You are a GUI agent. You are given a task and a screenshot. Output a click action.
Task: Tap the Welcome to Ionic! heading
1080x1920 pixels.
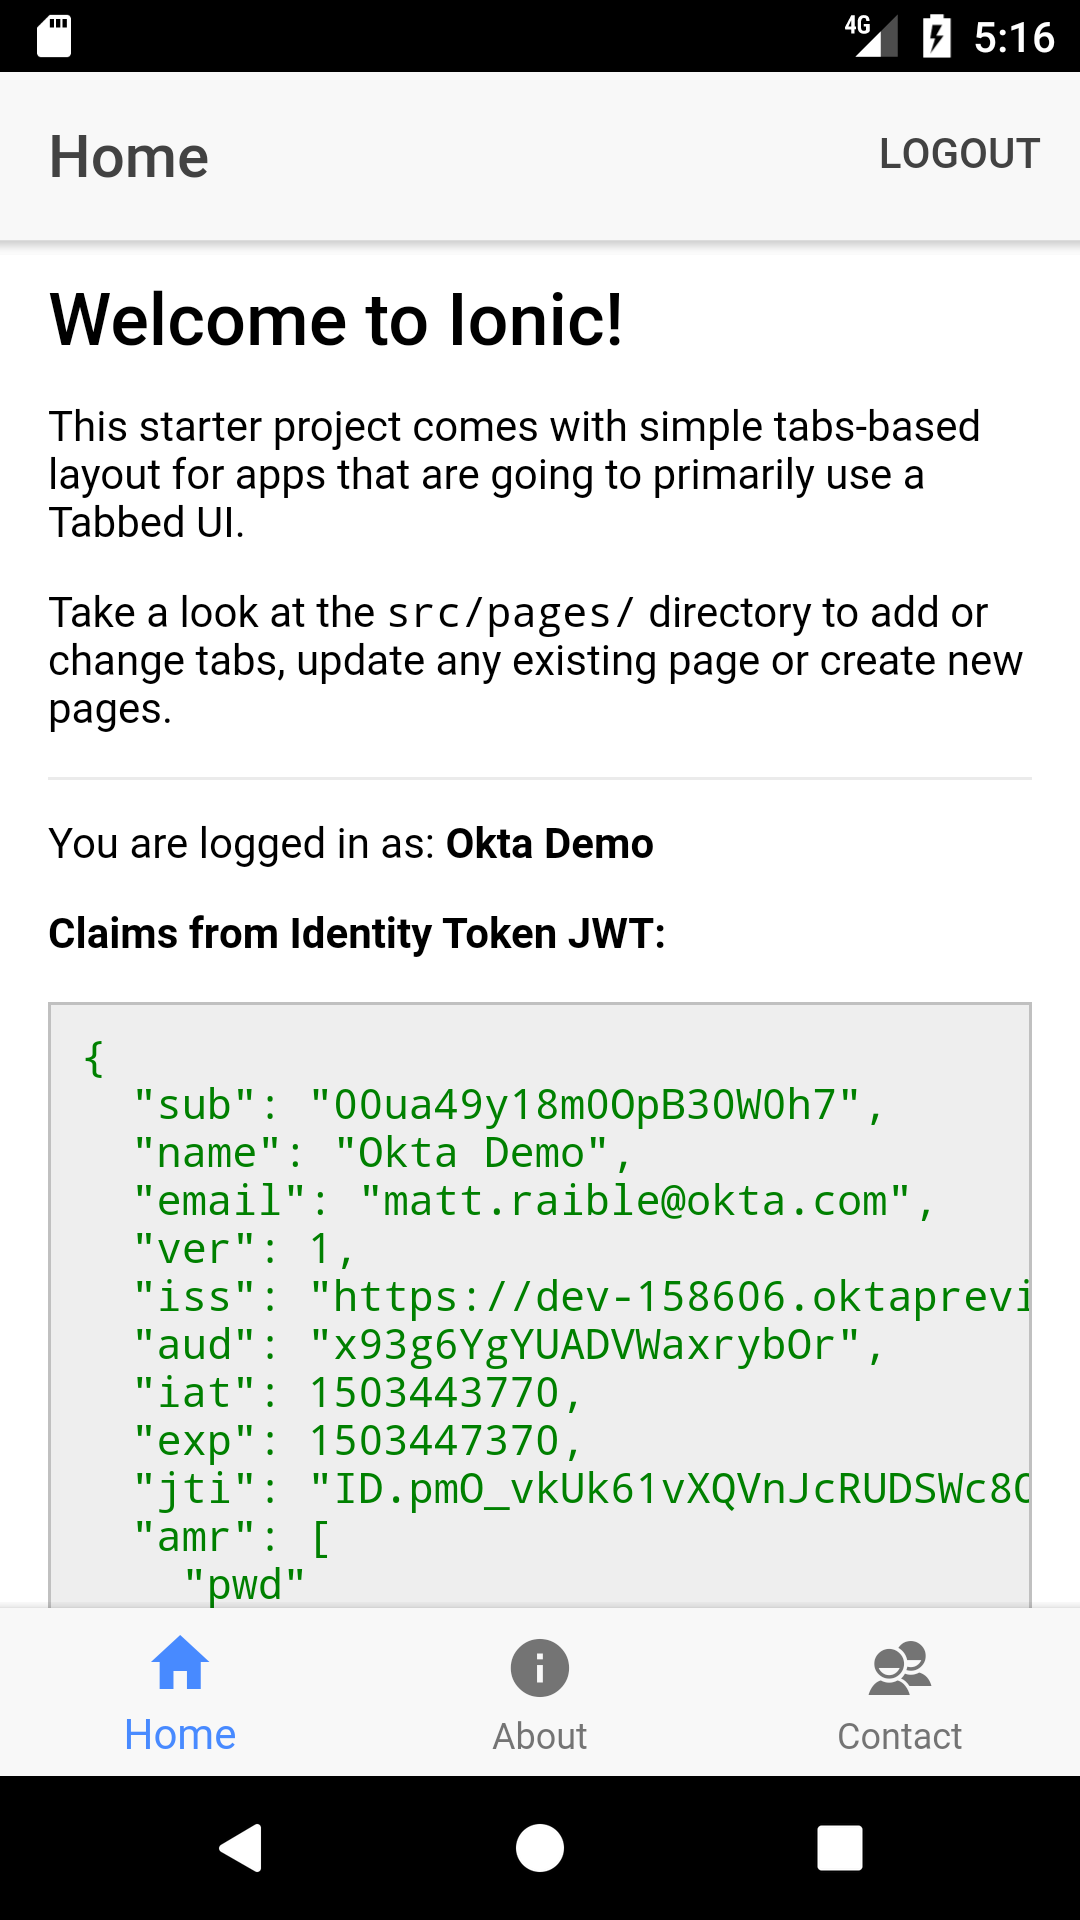336,320
